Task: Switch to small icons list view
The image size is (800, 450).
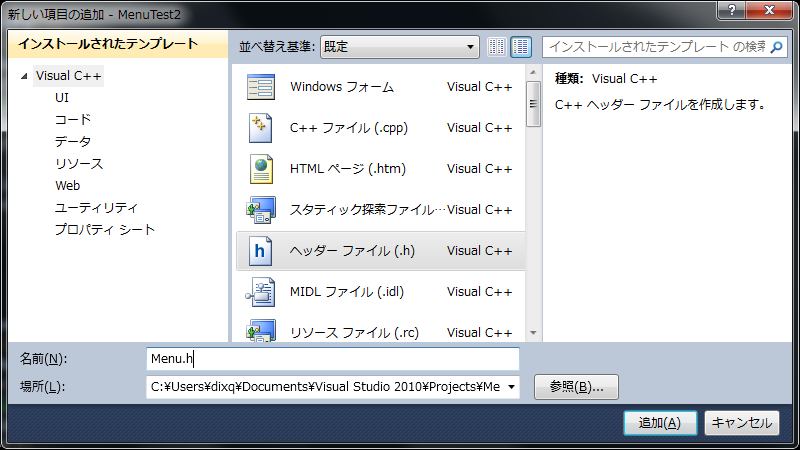Action: (497, 47)
